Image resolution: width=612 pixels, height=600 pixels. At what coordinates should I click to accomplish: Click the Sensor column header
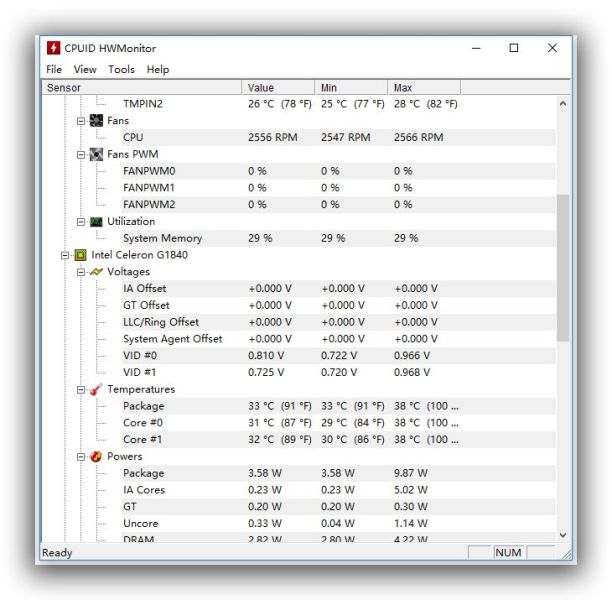tap(142, 87)
